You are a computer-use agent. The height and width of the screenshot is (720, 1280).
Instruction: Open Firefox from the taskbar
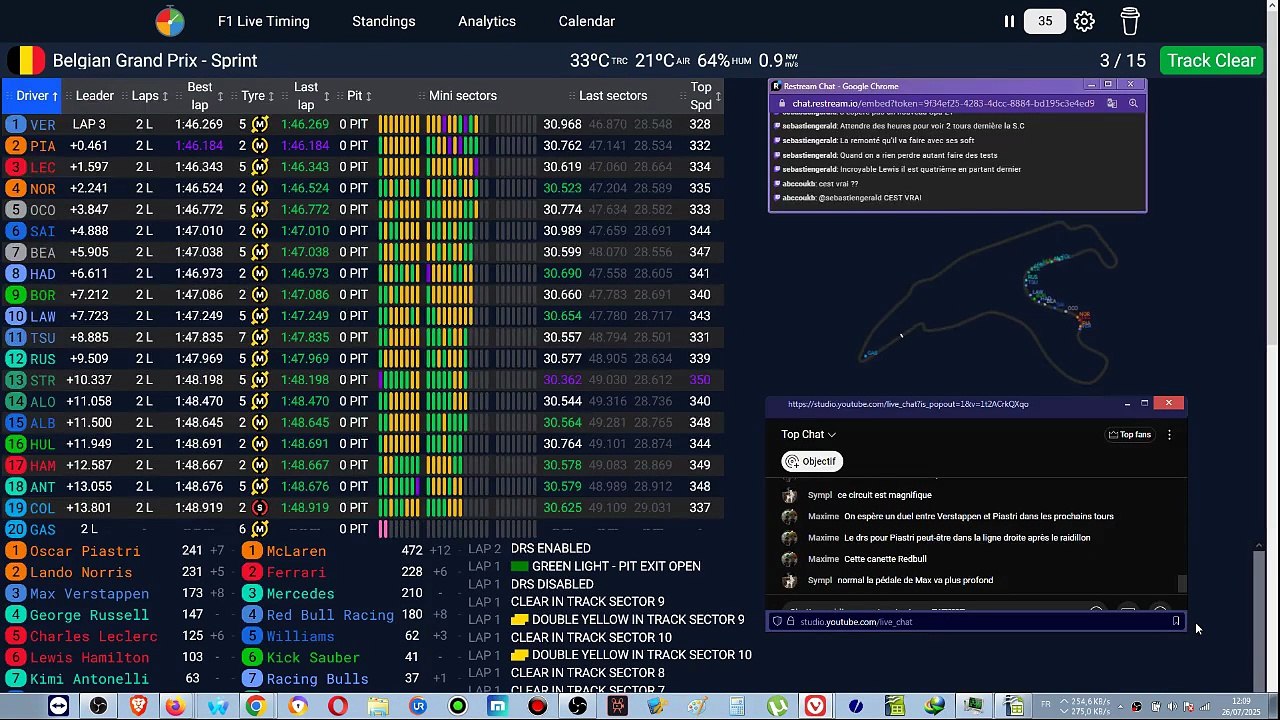[175, 707]
